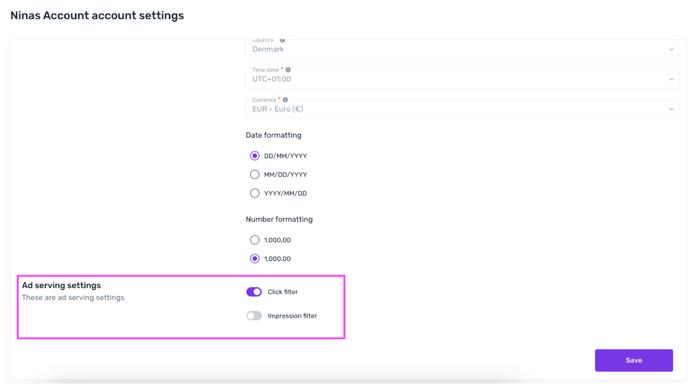Viewport: 688px width, 384px height.
Task: Click the Impression filter label text
Action: (x=292, y=316)
